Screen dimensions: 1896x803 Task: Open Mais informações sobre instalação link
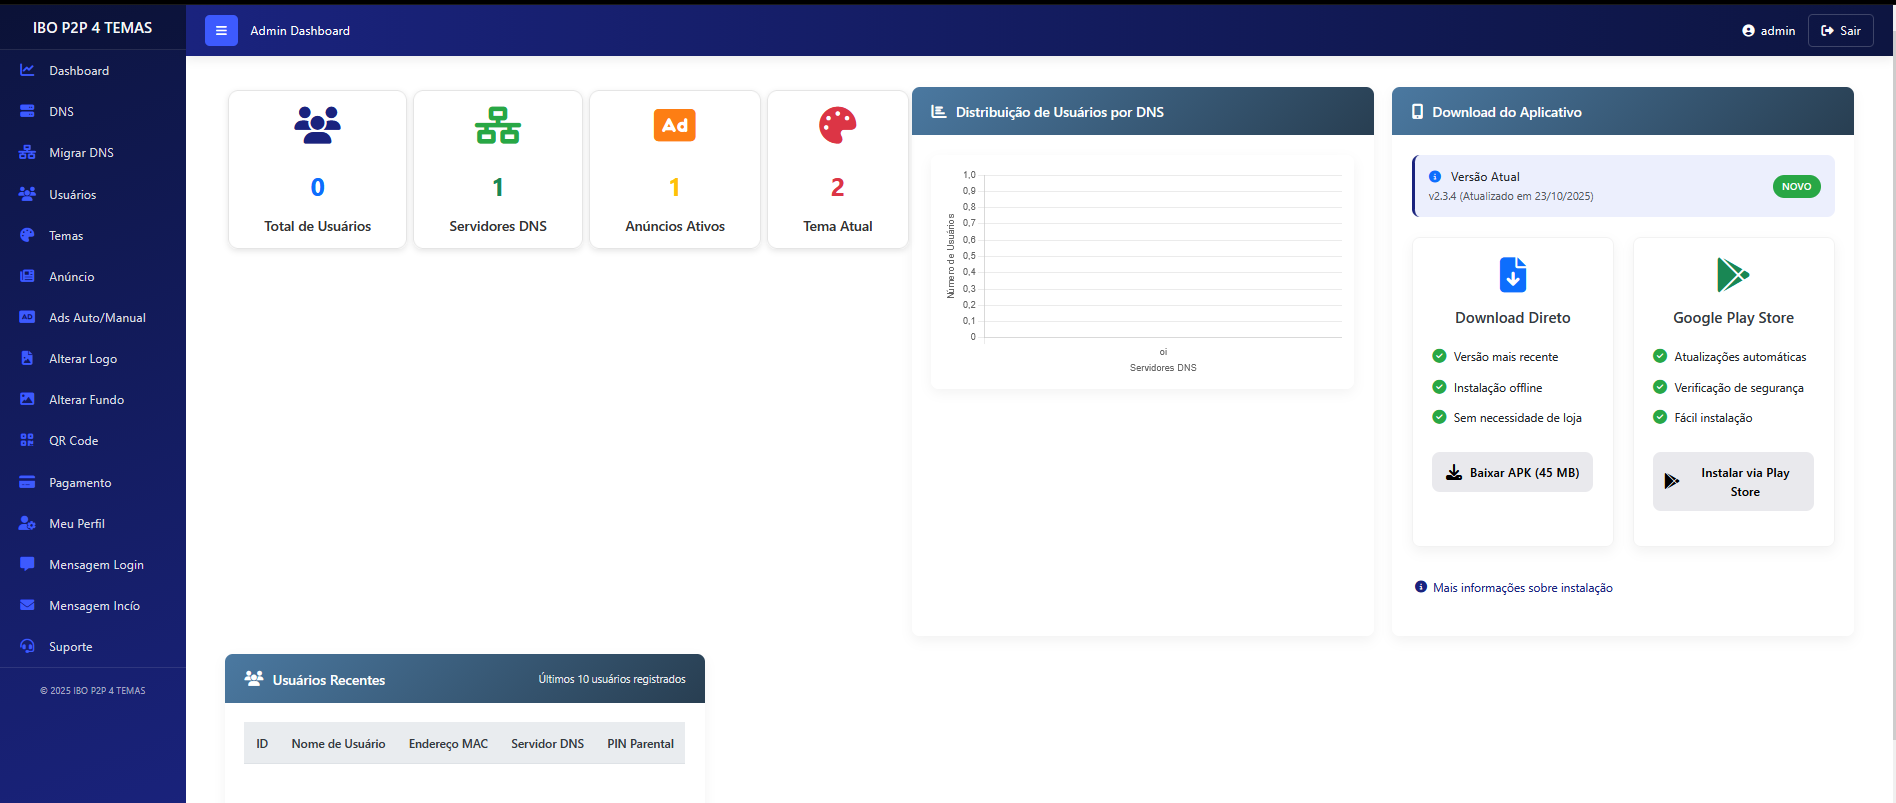tap(1522, 588)
